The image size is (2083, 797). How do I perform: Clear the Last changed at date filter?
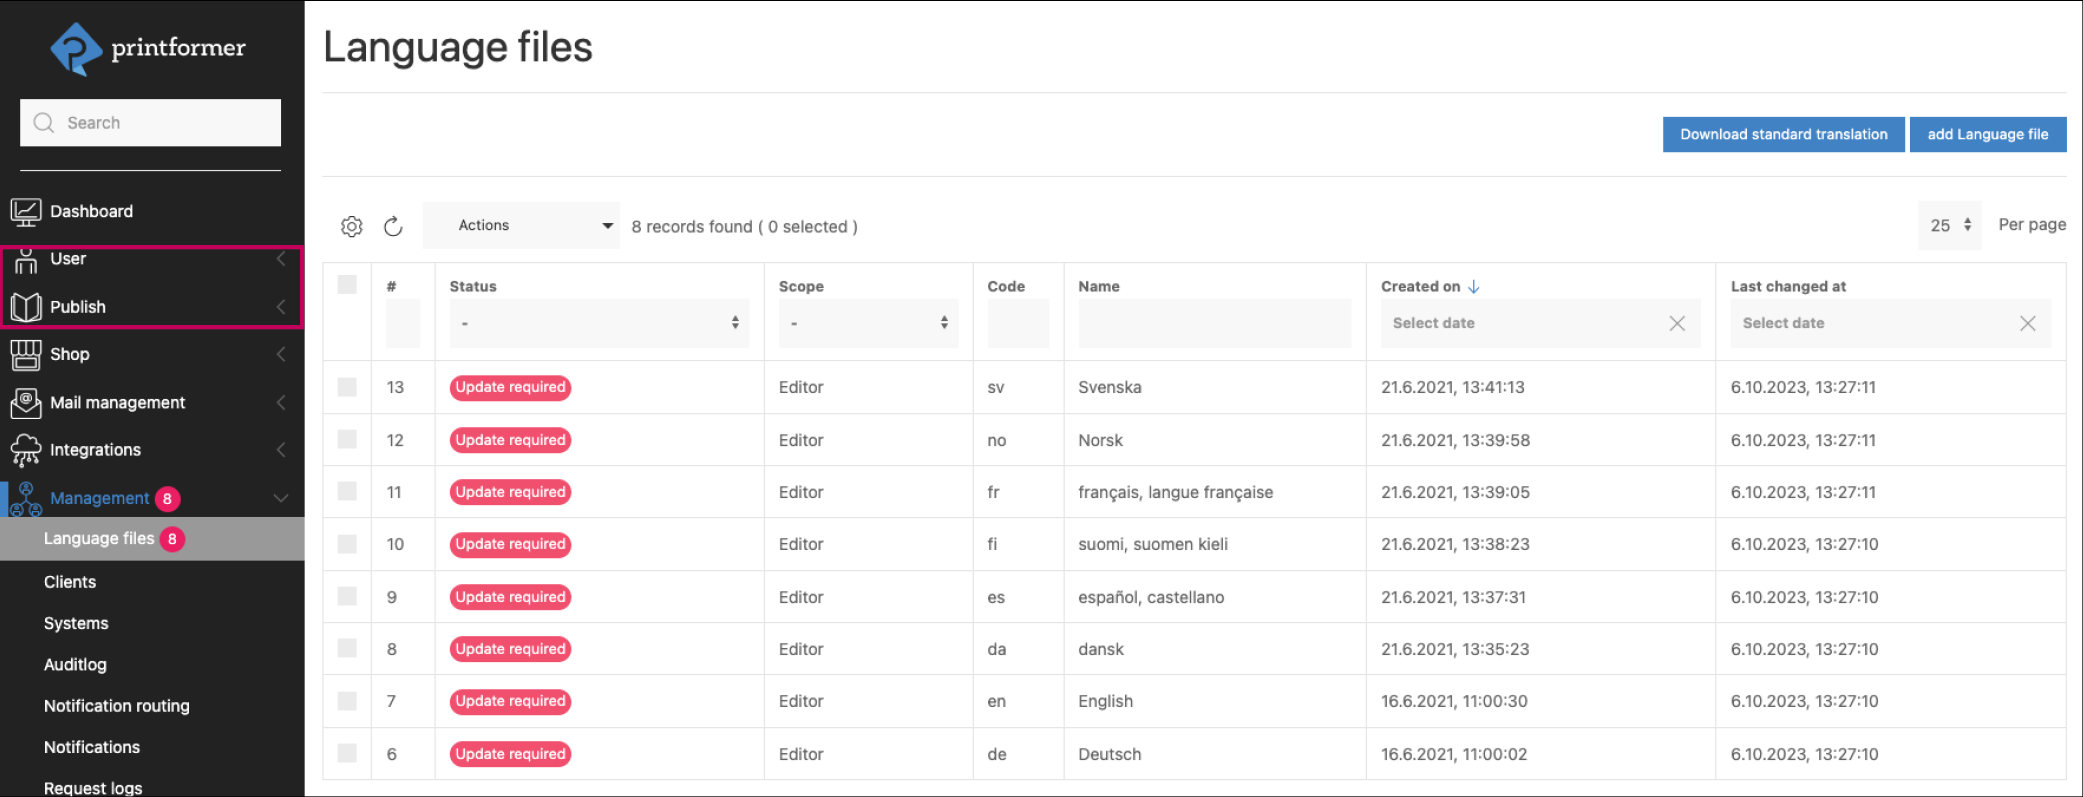pos(2027,323)
